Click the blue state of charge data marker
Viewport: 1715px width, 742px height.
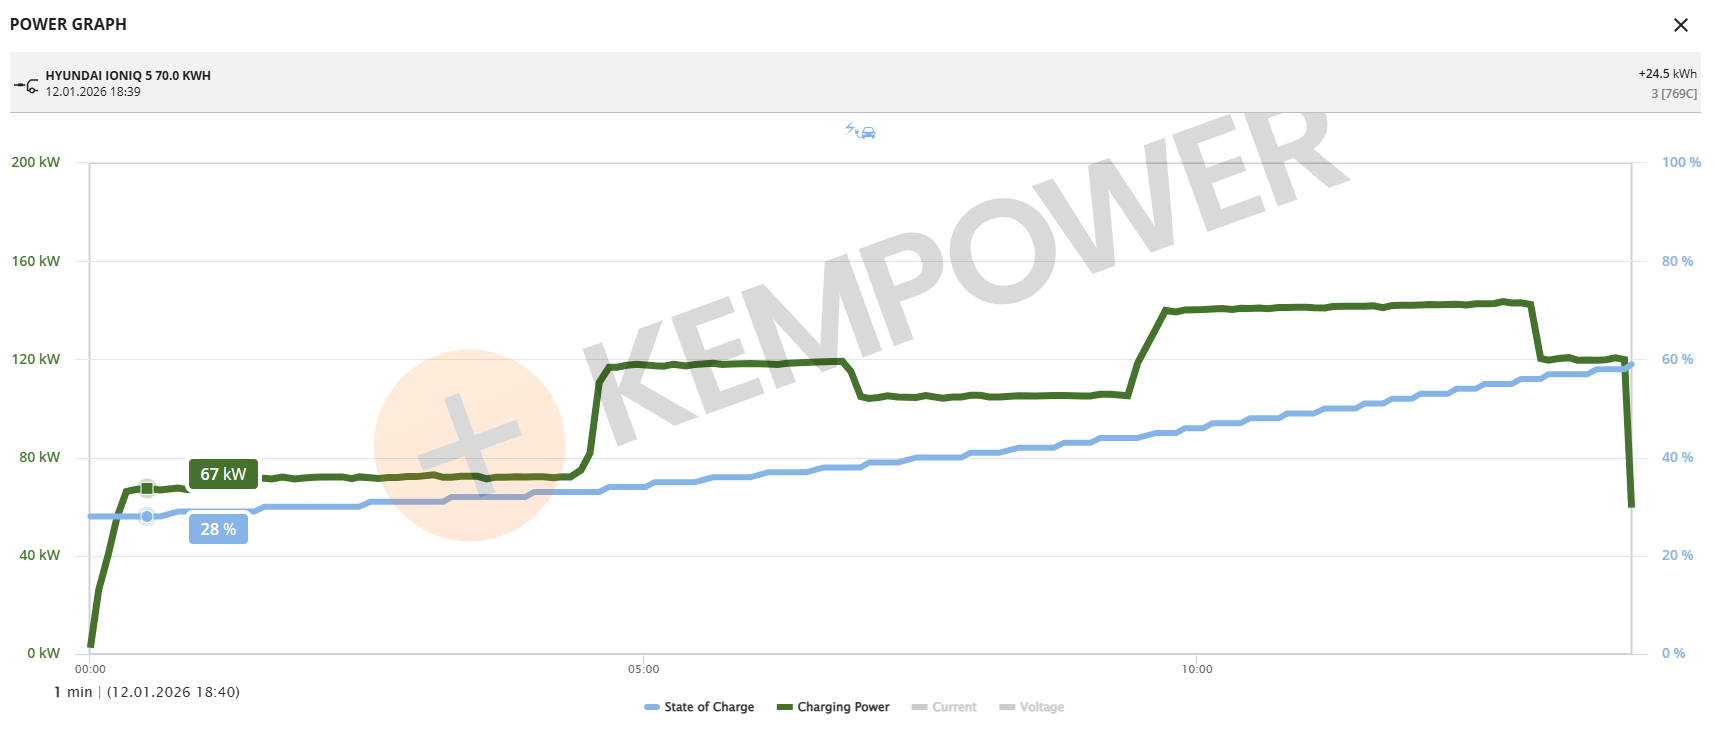[x=147, y=516]
